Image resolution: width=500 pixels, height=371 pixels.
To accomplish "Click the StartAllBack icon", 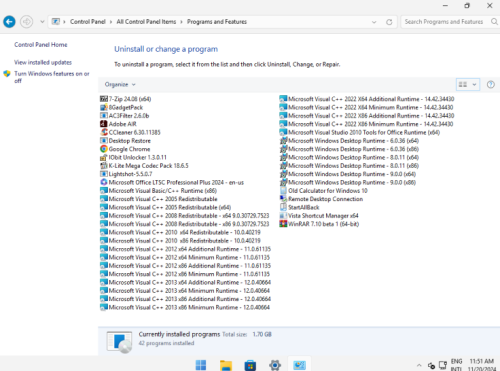I will click(283, 207).
